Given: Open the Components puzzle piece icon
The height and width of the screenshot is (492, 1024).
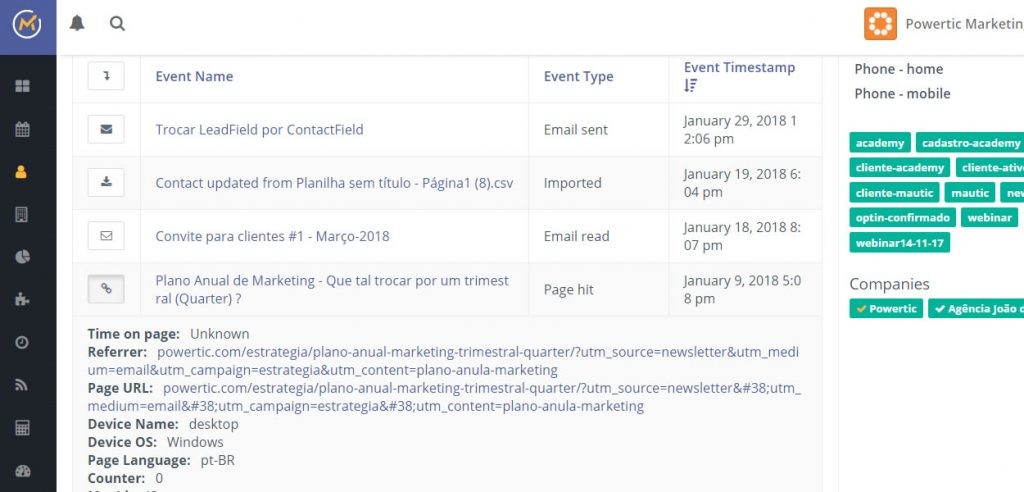Looking at the screenshot, I should pyautogui.click(x=22, y=299).
